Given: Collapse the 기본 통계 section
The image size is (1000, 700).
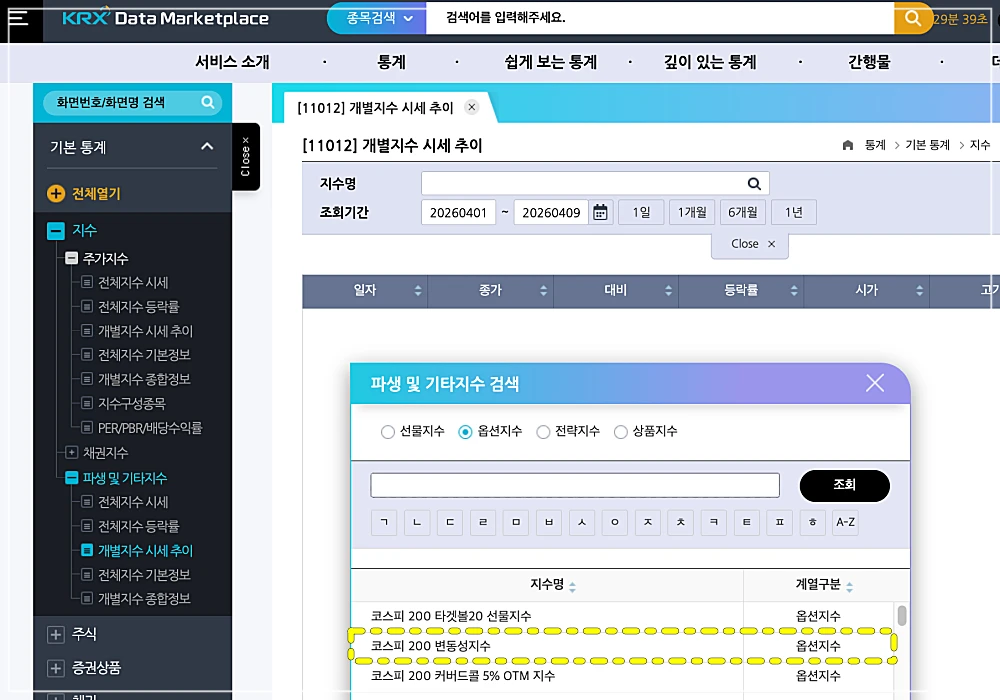Looking at the screenshot, I should (x=206, y=146).
